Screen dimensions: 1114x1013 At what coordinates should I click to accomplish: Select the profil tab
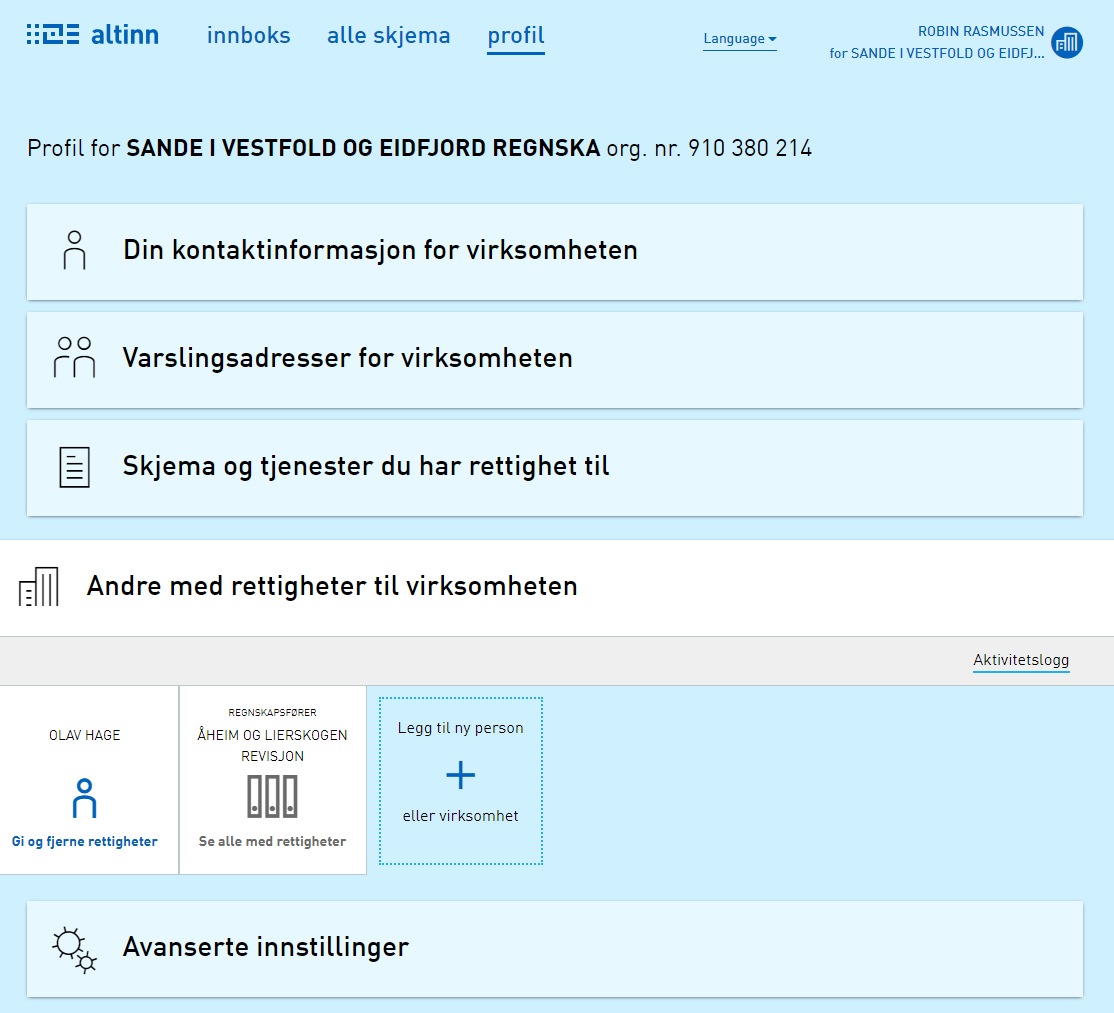(516, 36)
